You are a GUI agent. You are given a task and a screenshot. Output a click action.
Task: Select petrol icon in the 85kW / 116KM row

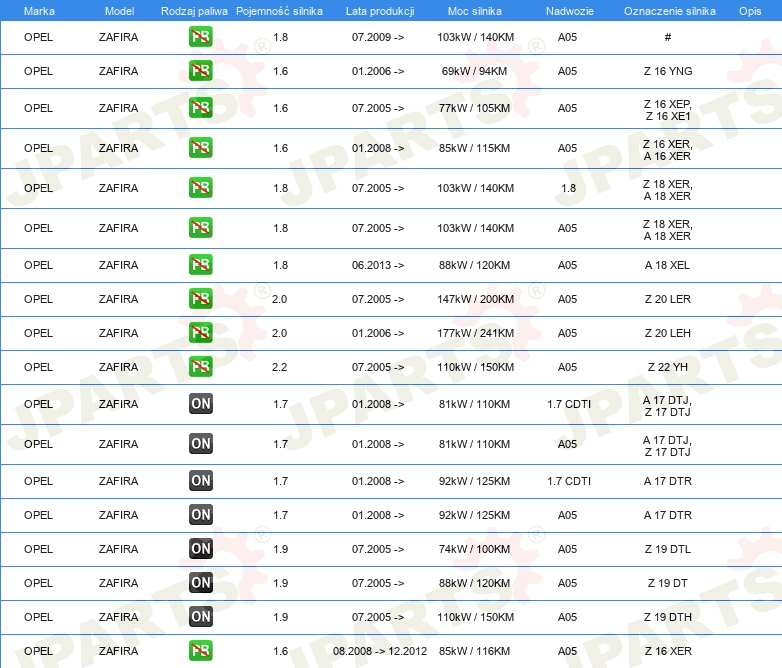point(200,650)
